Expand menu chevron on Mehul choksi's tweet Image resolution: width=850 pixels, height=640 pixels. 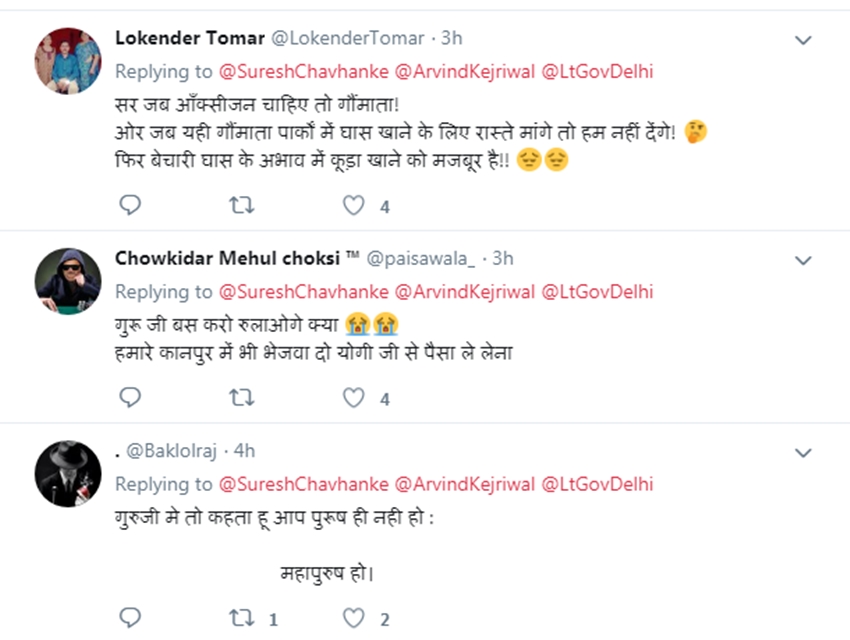(x=802, y=260)
